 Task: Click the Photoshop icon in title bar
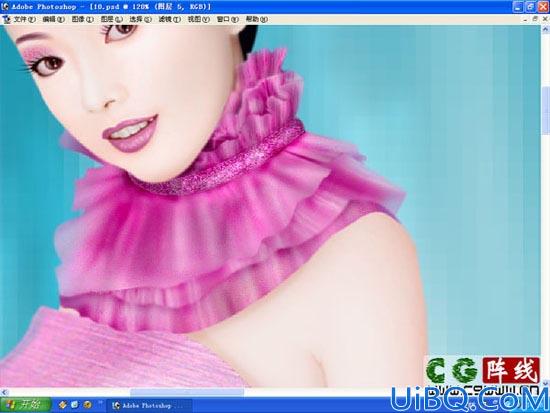5,6
